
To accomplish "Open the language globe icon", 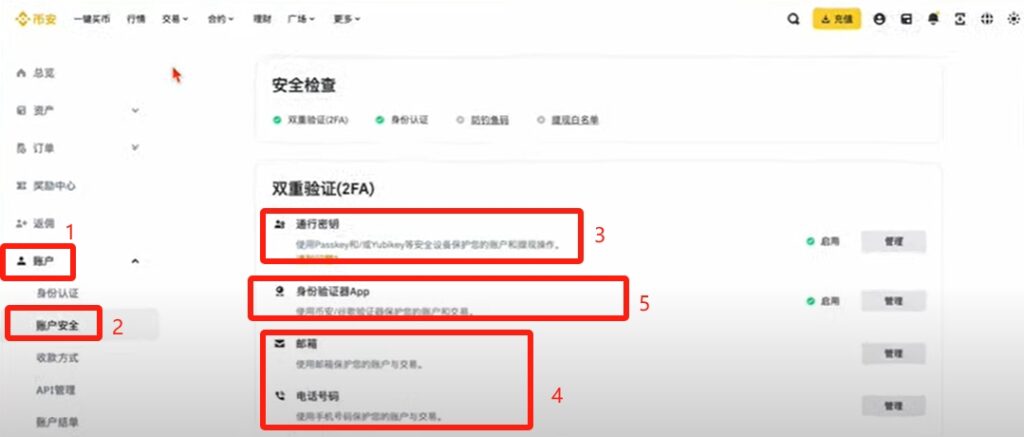I will pyautogui.click(x=987, y=20).
